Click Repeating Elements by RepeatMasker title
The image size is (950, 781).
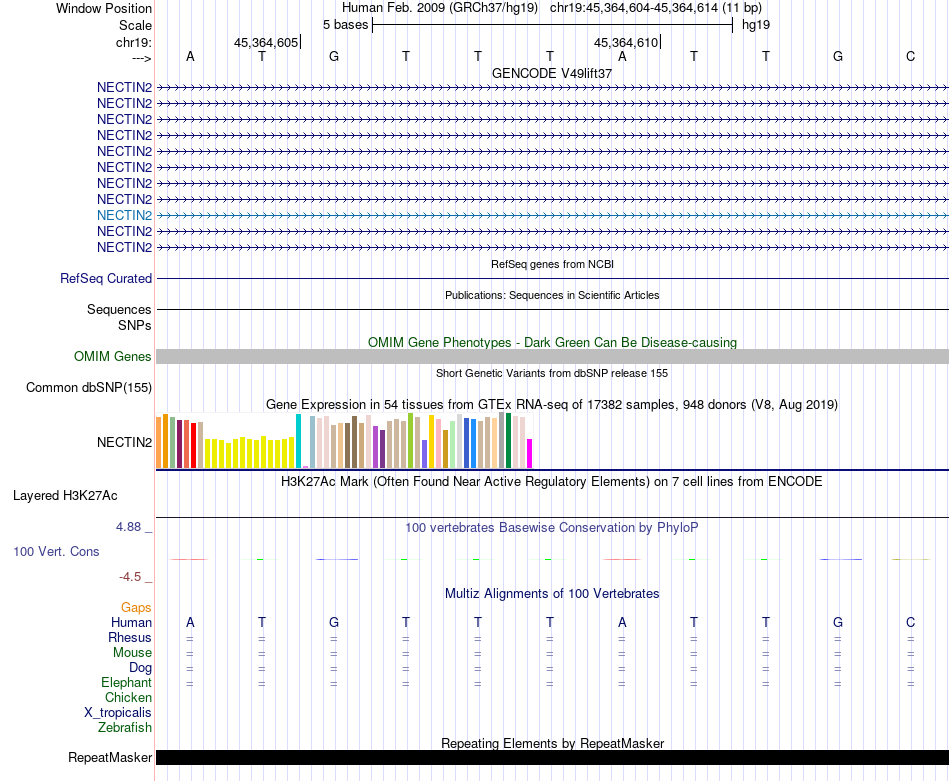(x=553, y=743)
